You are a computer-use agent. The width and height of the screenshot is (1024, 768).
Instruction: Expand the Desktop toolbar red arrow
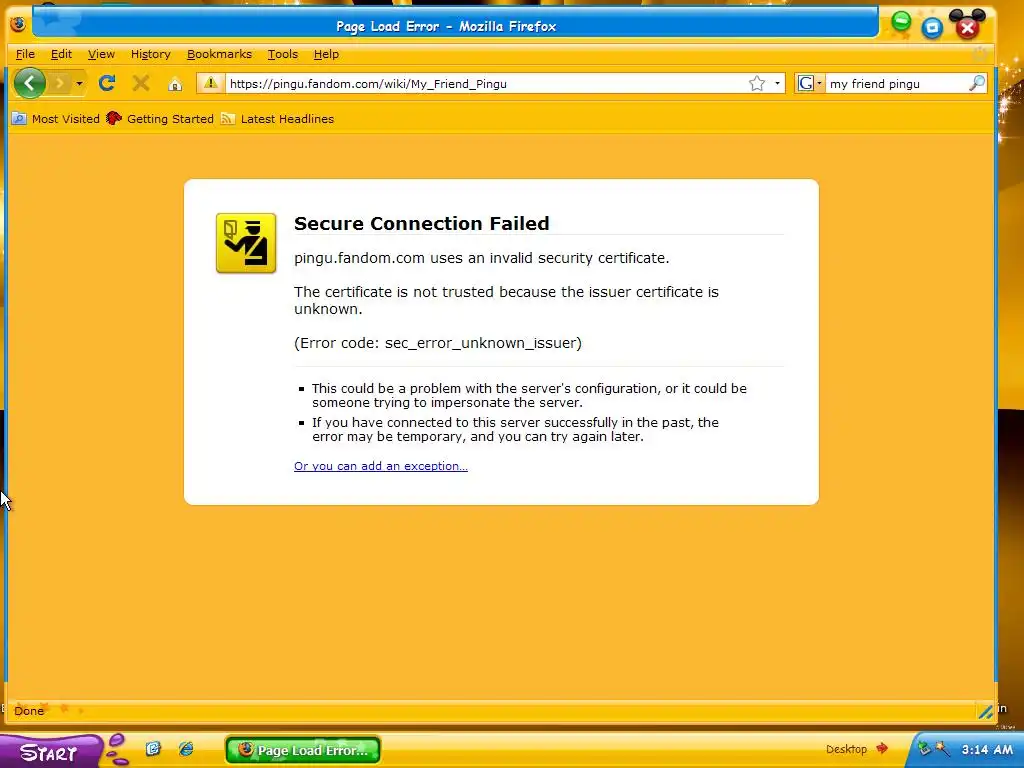[882, 748]
